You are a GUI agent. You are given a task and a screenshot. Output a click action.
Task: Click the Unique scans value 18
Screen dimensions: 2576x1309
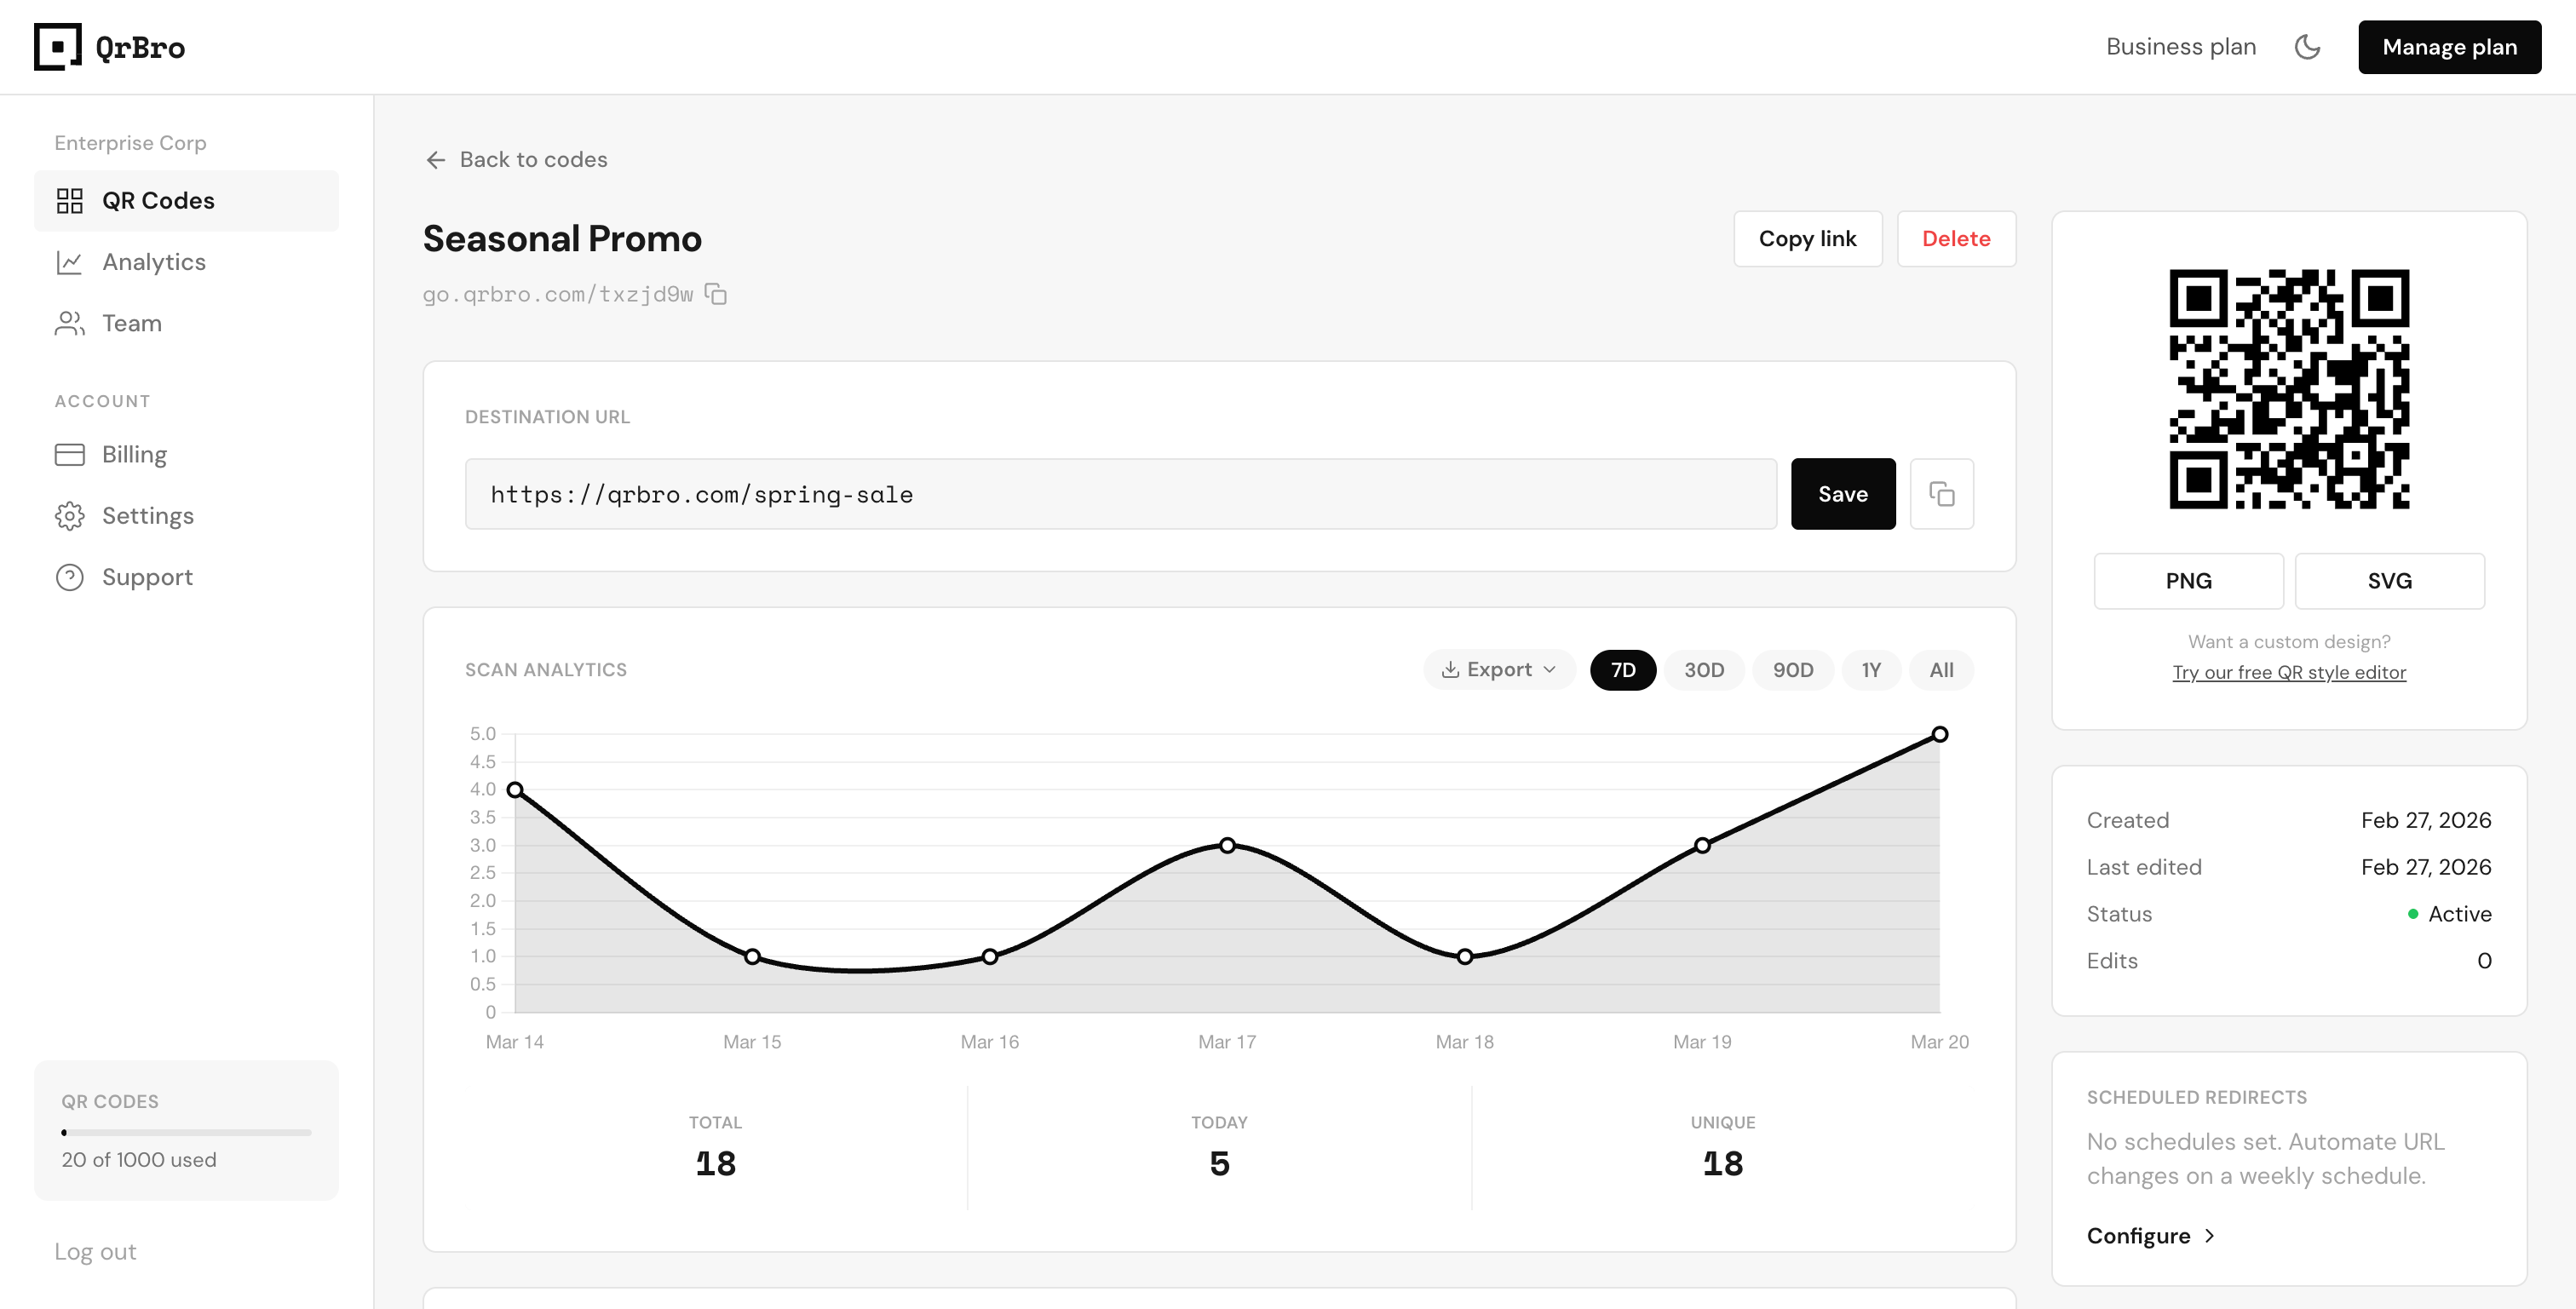pos(1722,1164)
